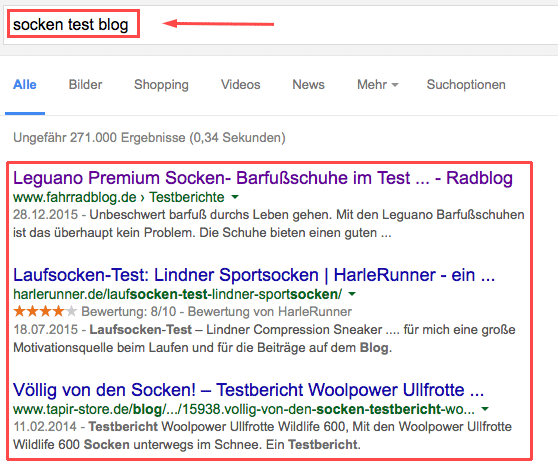This screenshot has width=558, height=468.
Task: Expand the dropdown arrow next to fahrradblog.de Testberichte
Action: [x=235, y=197]
